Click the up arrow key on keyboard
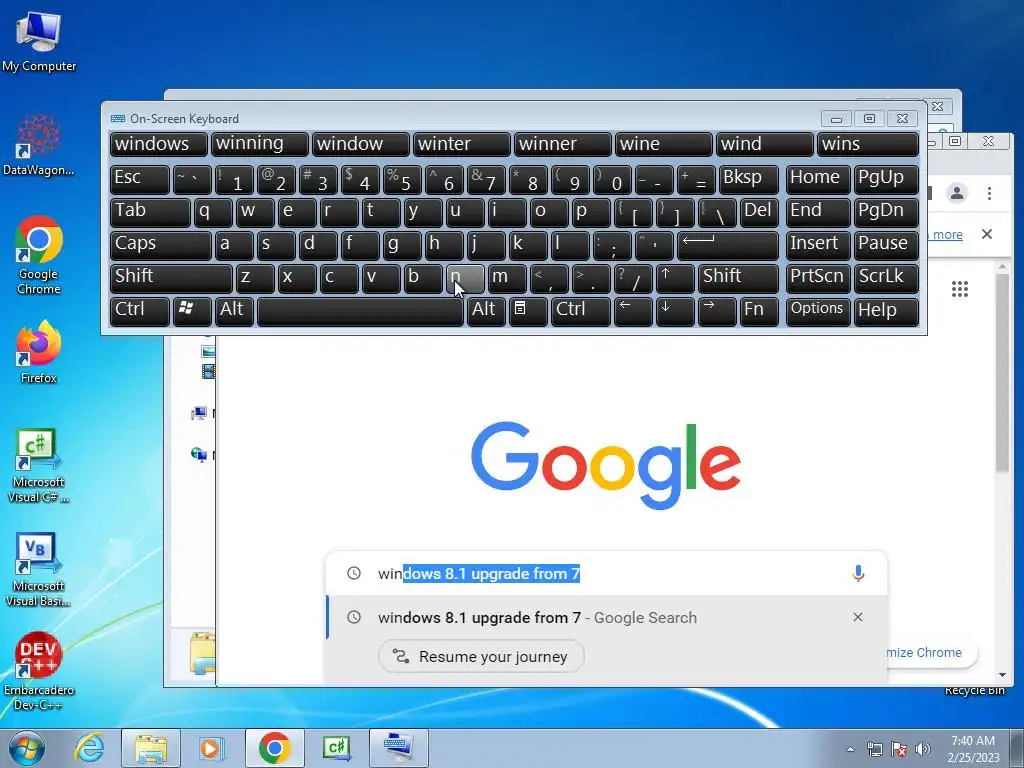1024x768 pixels. [x=675, y=278]
